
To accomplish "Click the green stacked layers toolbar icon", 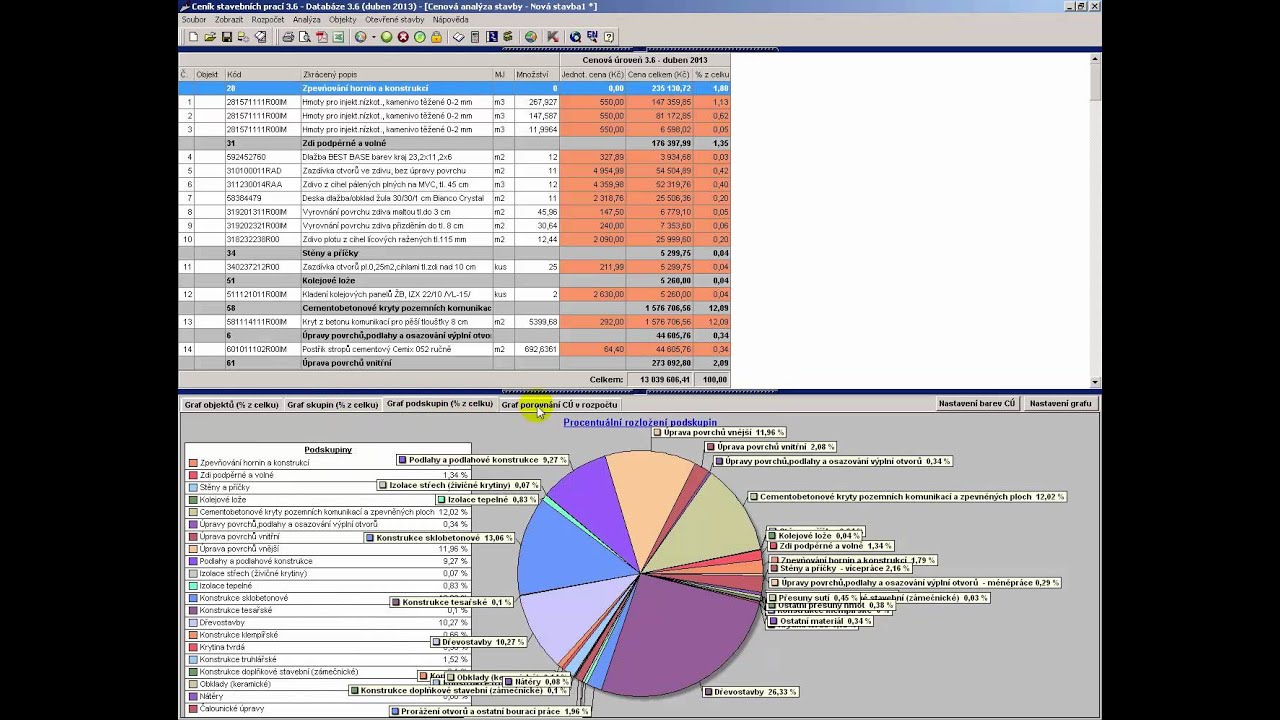I will coord(508,37).
